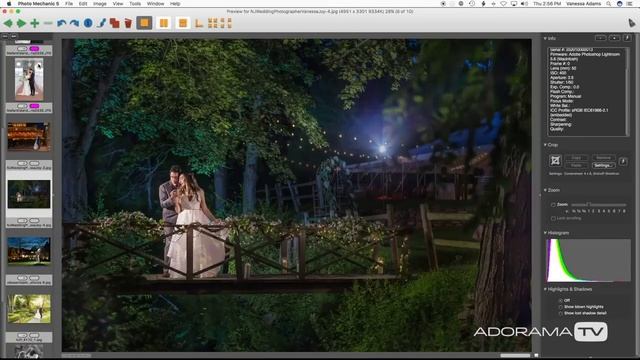Screen dimensions: 640x360
Task: Collapse the Highlights & Shadows section
Action: point(545,289)
